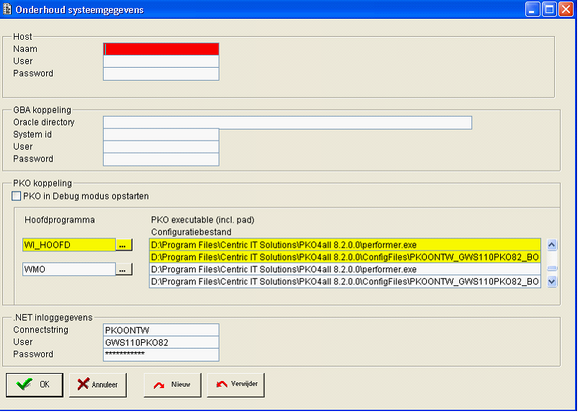Click the red Host Naam field
578x412 pixels.
[161, 49]
